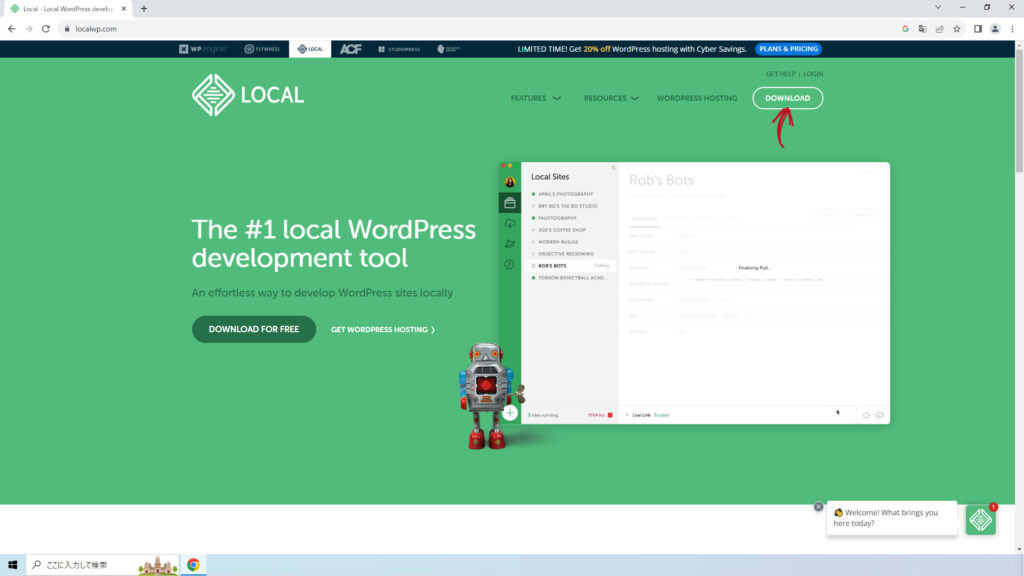The height and width of the screenshot is (576, 1024).
Task: Click the browser forward arrow
Action: [x=29, y=29]
